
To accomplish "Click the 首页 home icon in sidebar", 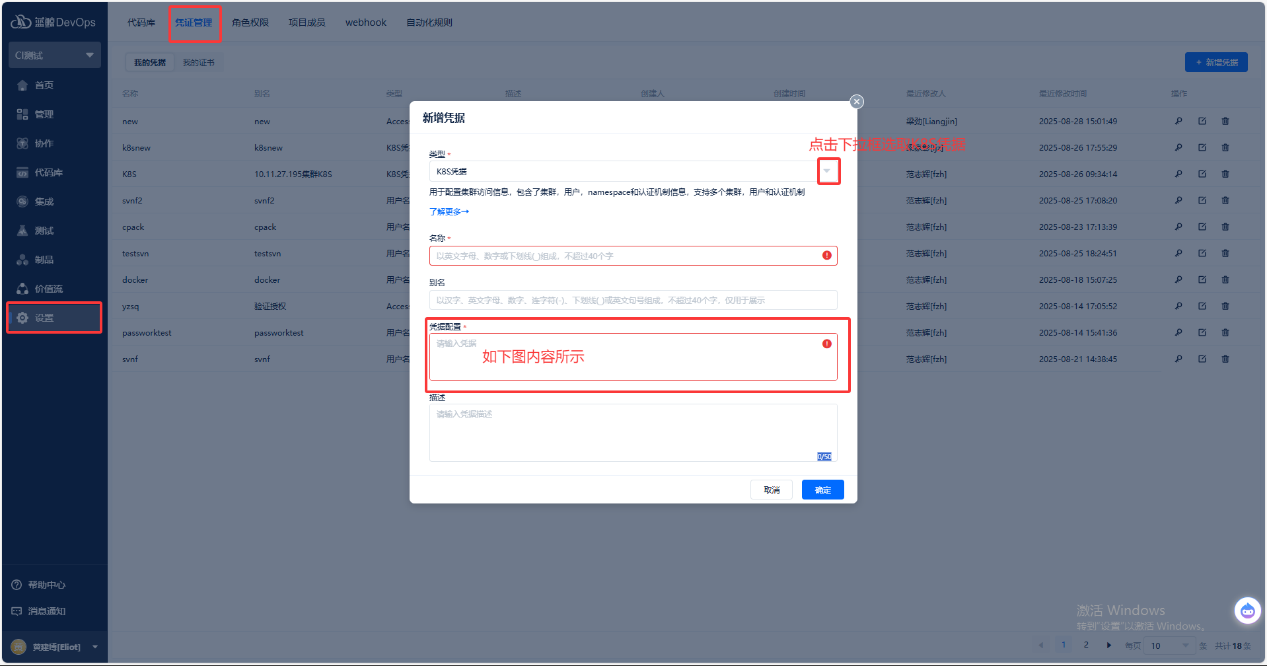I will [22, 85].
